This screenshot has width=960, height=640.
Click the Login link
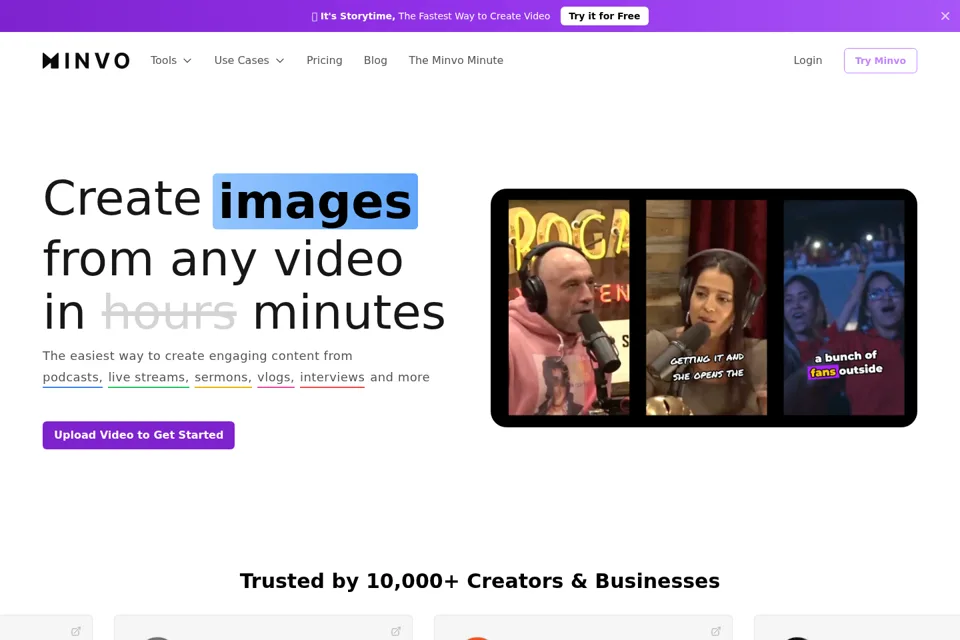[x=808, y=61]
